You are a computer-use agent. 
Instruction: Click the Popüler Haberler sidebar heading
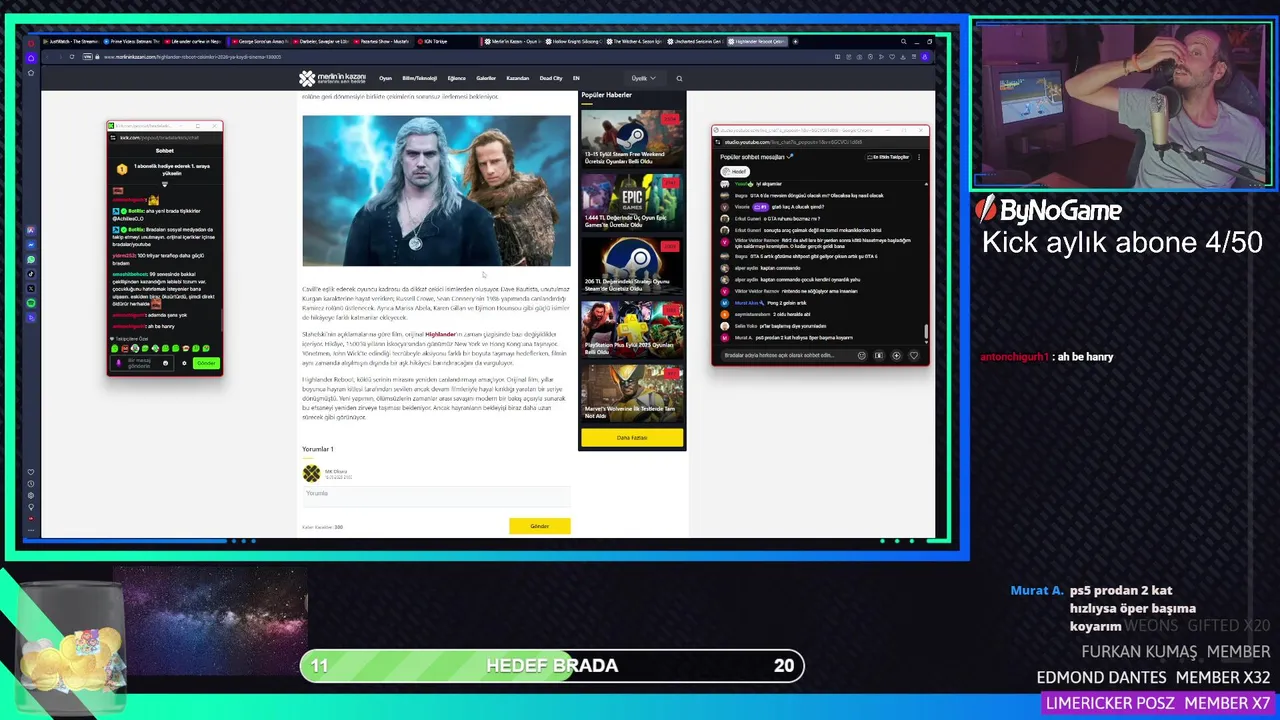(x=607, y=95)
